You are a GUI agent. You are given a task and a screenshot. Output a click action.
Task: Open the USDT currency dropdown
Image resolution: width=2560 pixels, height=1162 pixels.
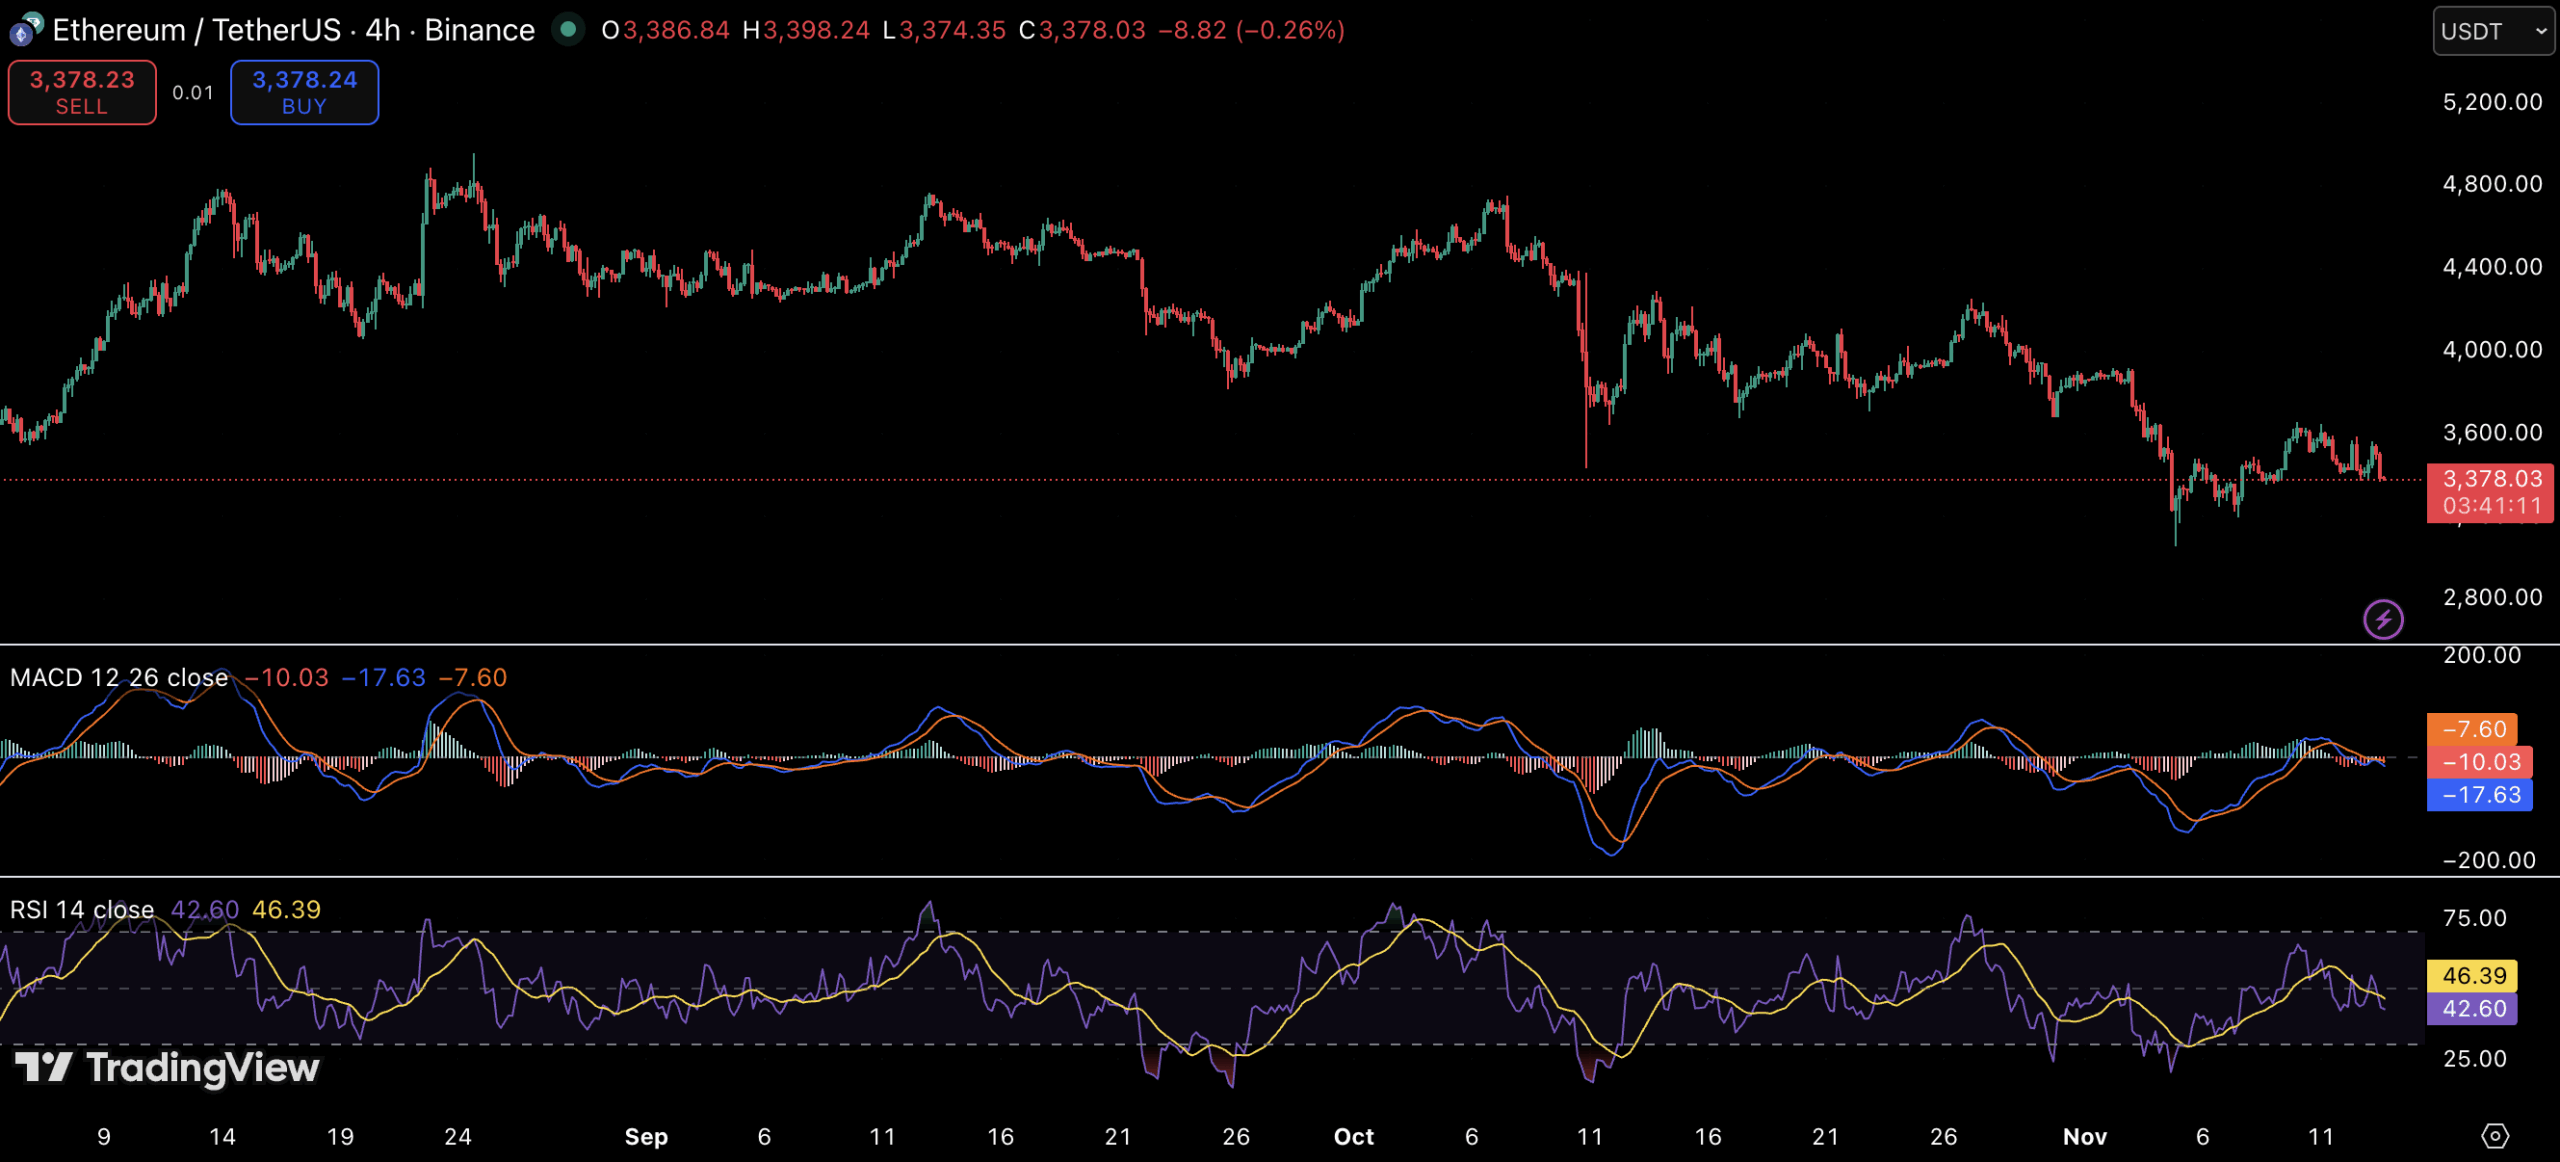[x=2492, y=31]
